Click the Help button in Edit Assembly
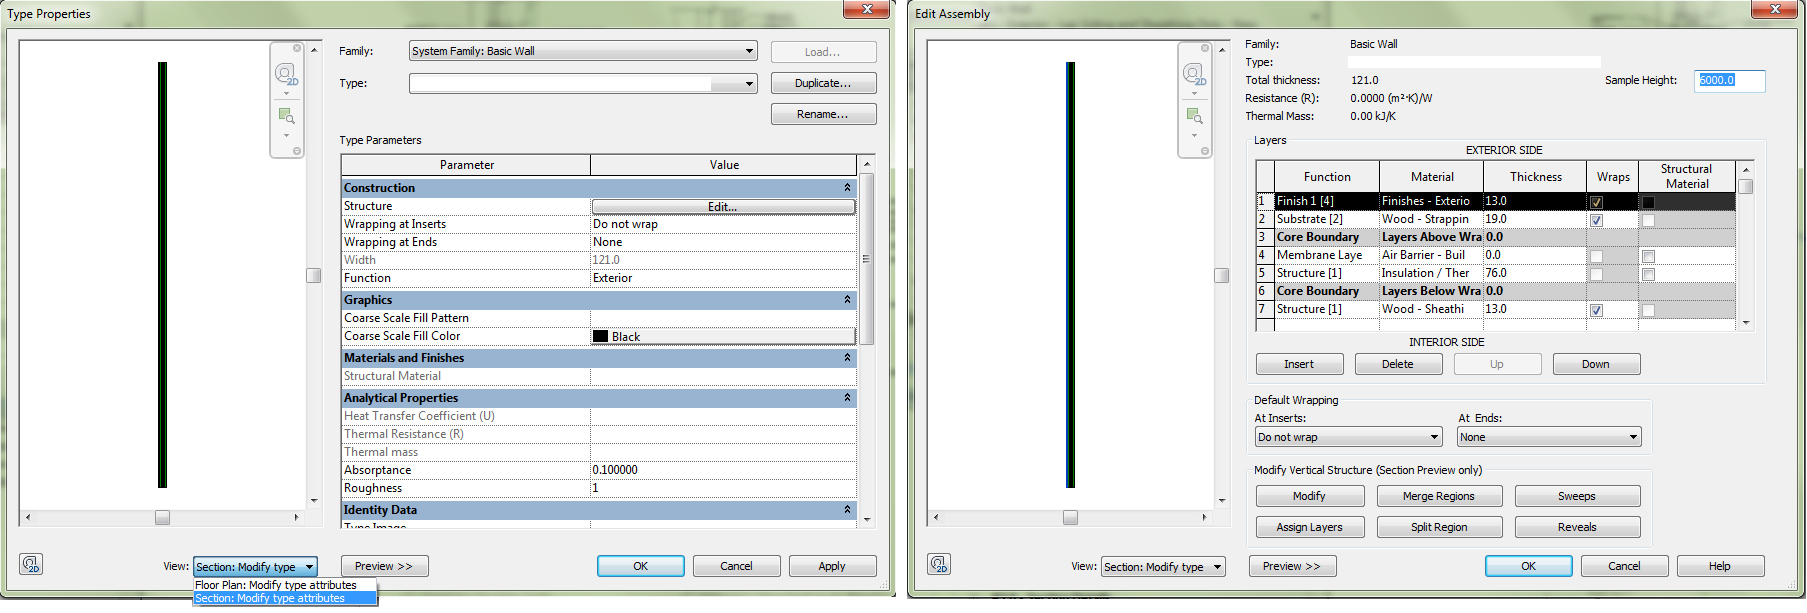Screen dimensions: 1807x613 (1720, 566)
